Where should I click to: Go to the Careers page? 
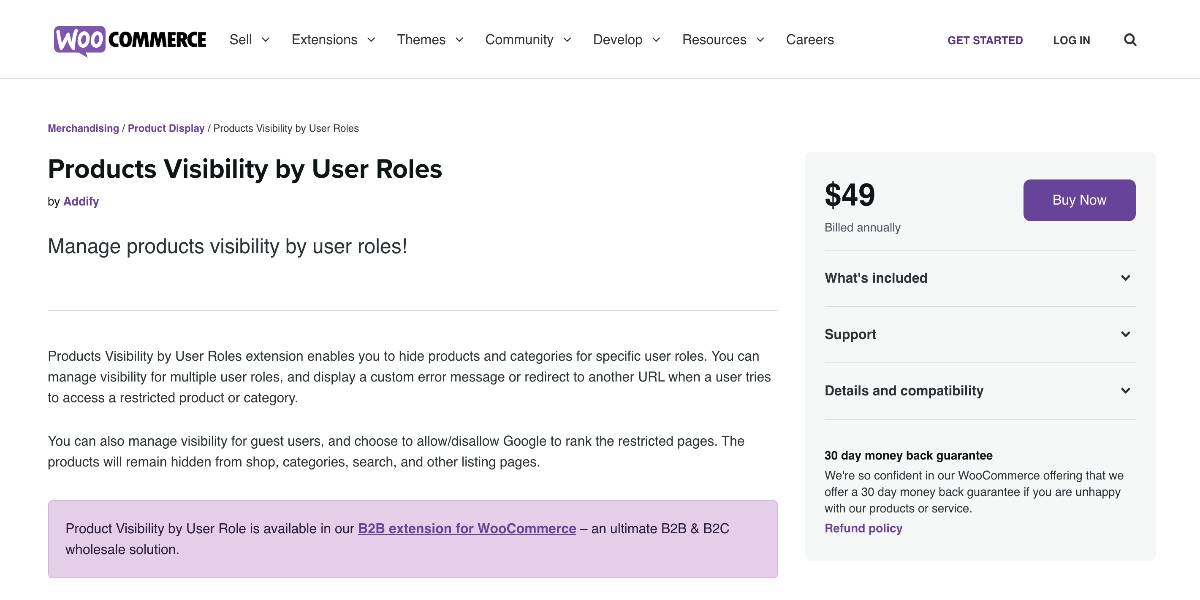(810, 40)
